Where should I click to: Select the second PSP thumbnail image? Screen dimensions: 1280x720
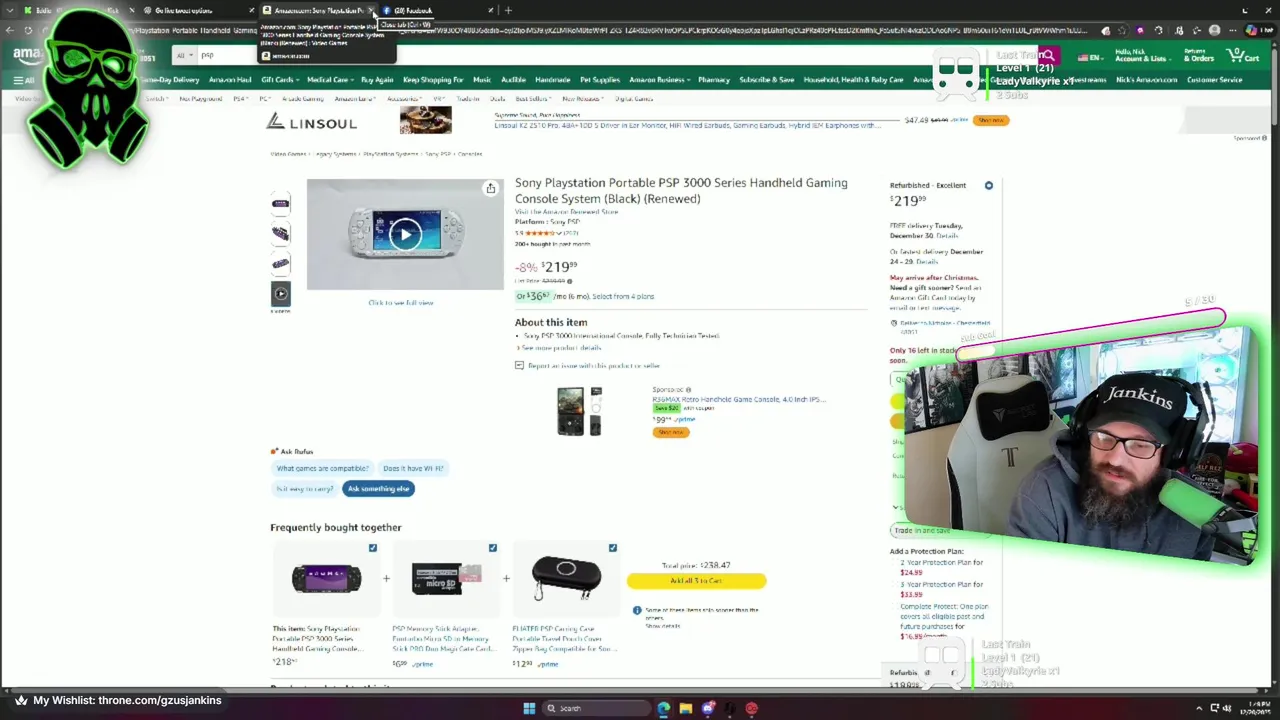280,233
